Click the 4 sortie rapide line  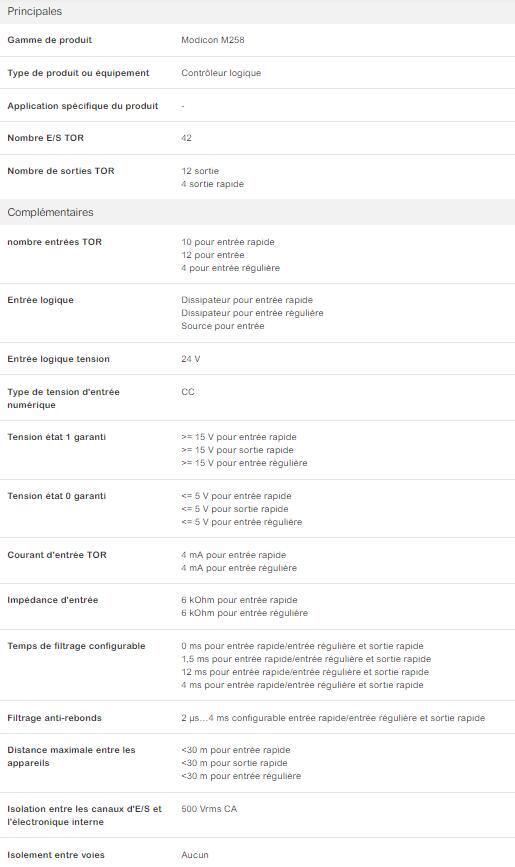212,184
